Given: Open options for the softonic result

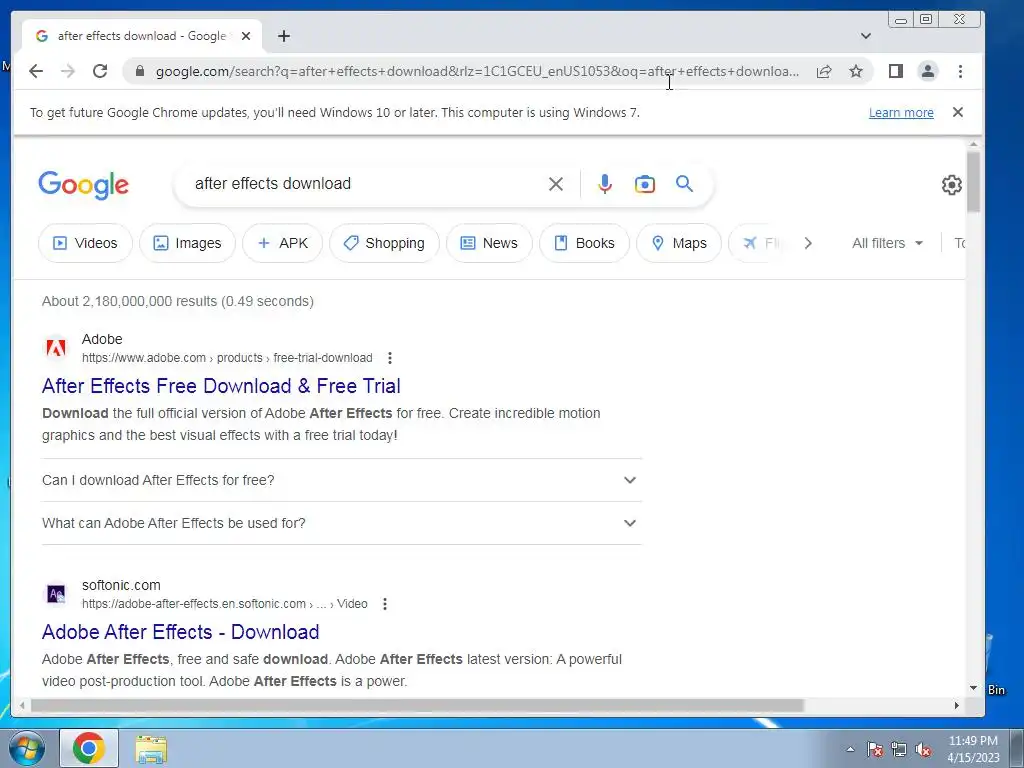Looking at the screenshot, I should [x=385, y=604].
